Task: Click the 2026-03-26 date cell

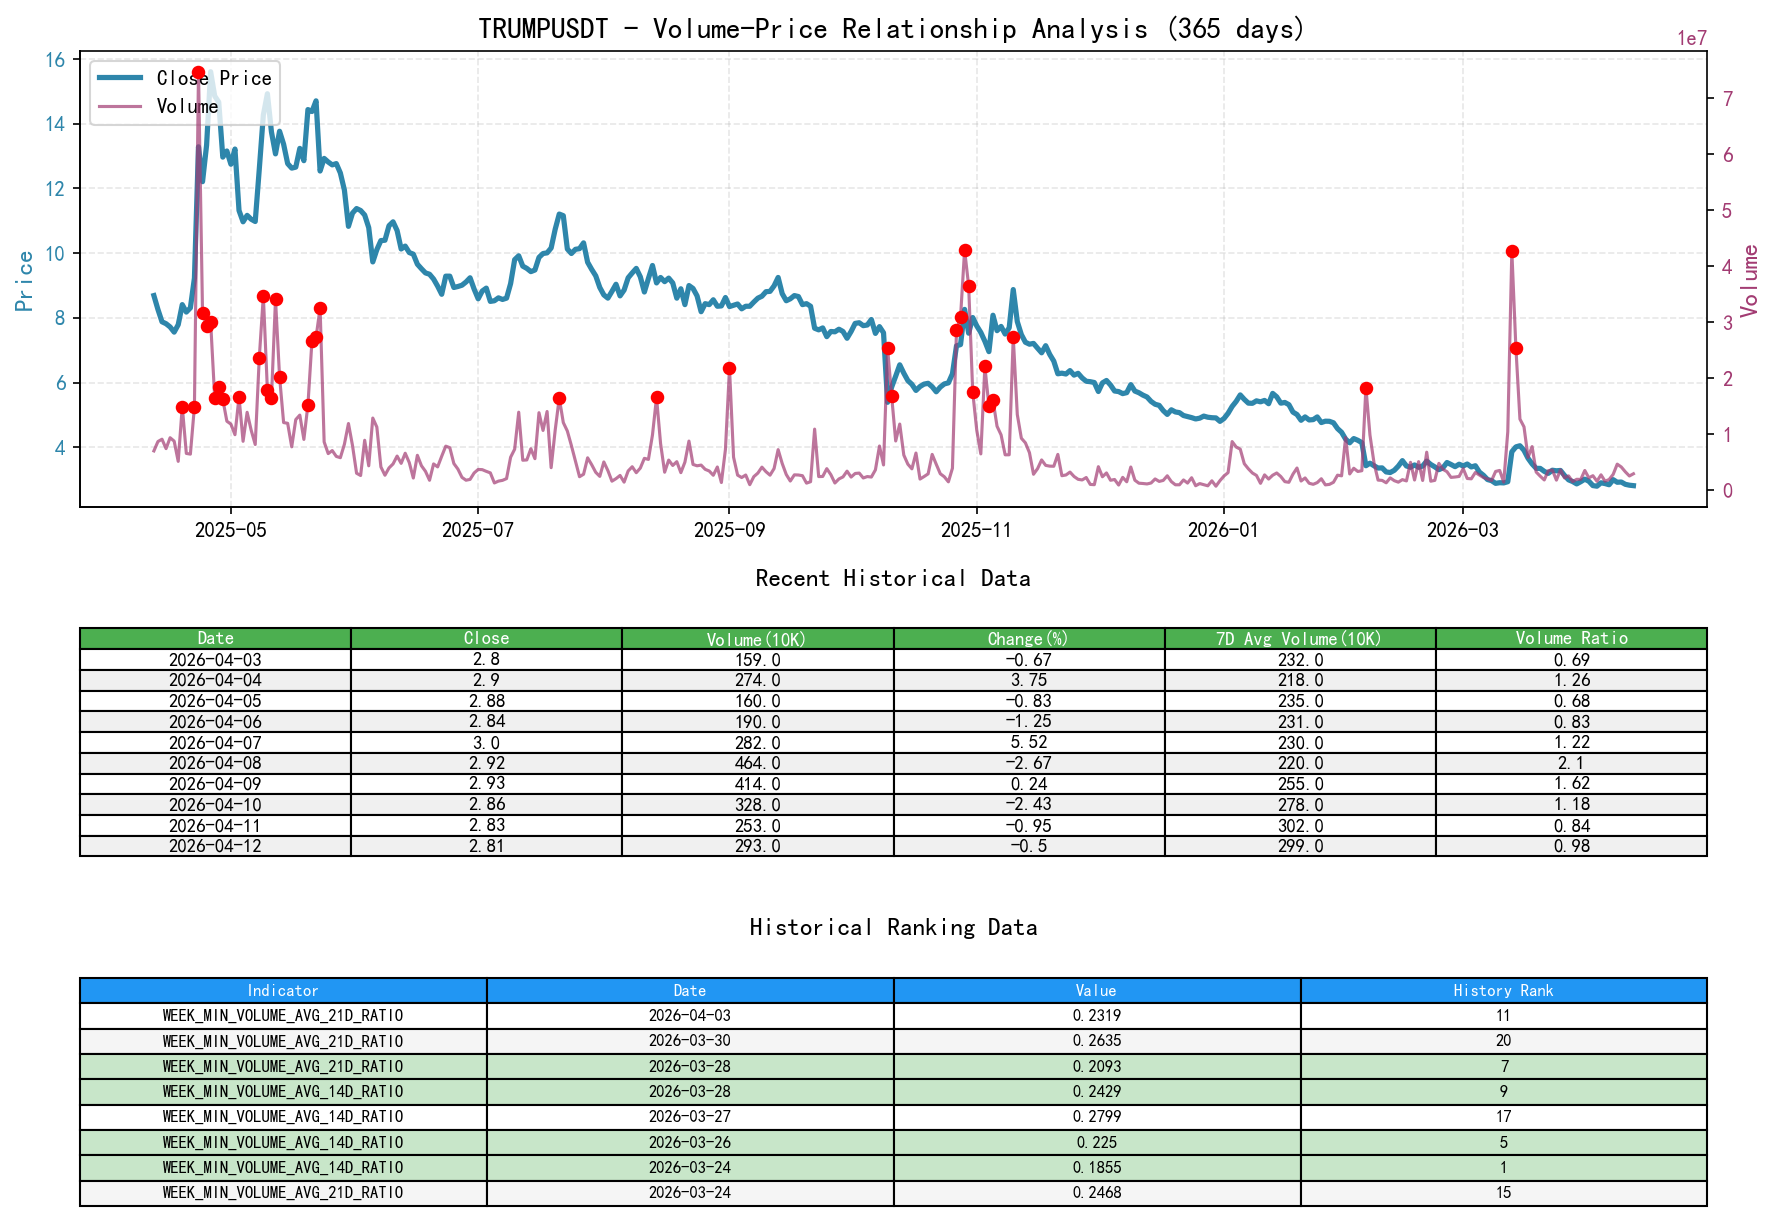Action: point(690,1142)
